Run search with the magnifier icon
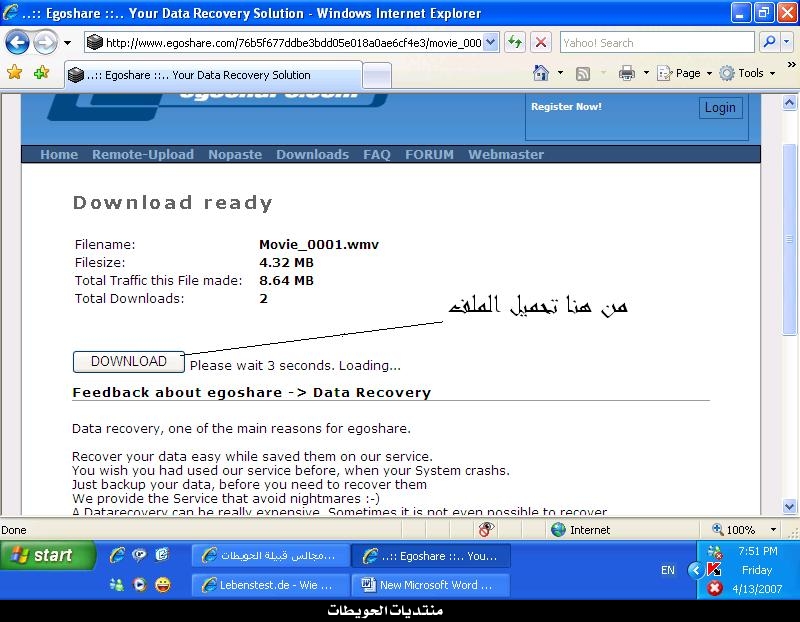The width and height of the screenshot is (800, 622). [x=769, y=42]
